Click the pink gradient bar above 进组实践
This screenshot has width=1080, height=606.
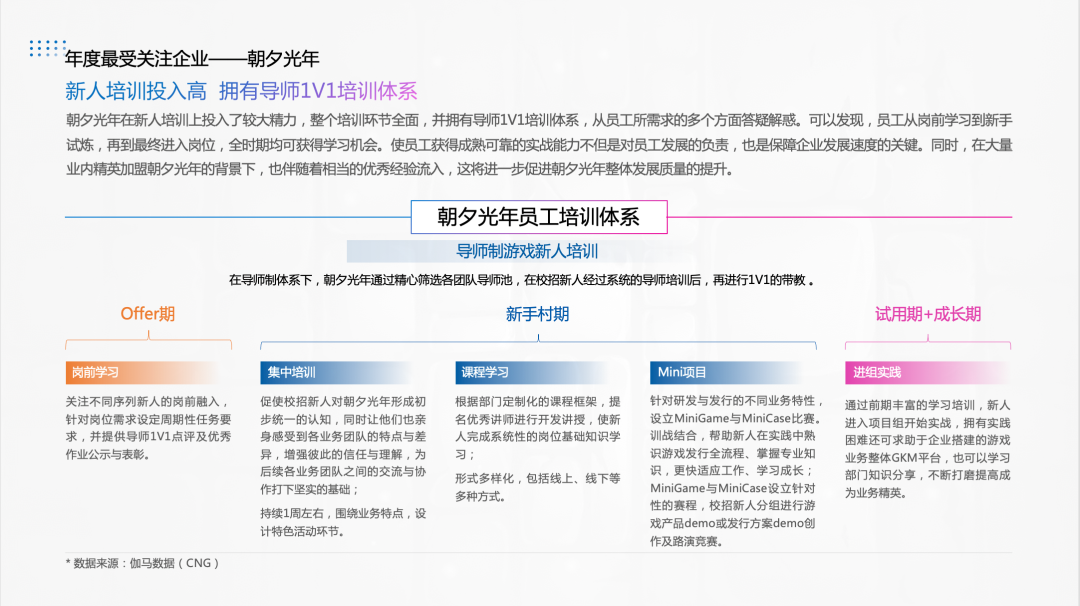[x=926, y=372]
